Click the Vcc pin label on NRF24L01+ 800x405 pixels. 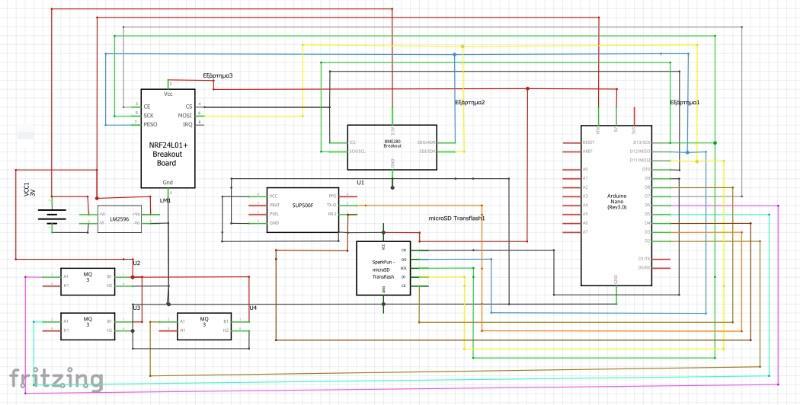(168, 94)
